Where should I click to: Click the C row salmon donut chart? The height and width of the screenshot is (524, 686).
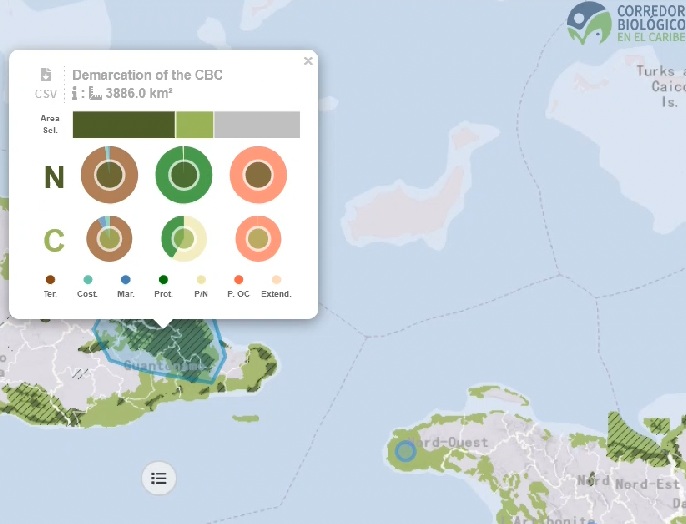(x=258, y=239)
